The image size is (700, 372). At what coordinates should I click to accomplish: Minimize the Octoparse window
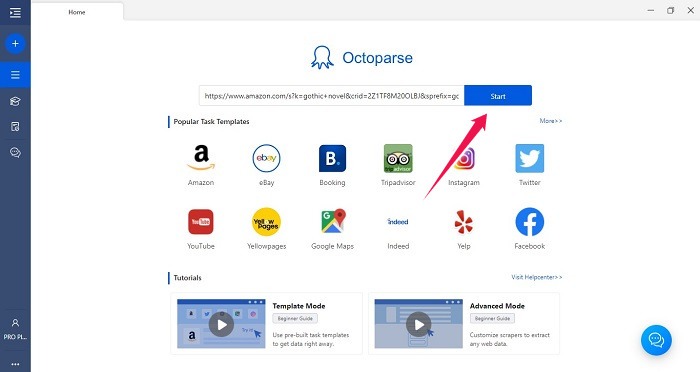click(651, 10)
